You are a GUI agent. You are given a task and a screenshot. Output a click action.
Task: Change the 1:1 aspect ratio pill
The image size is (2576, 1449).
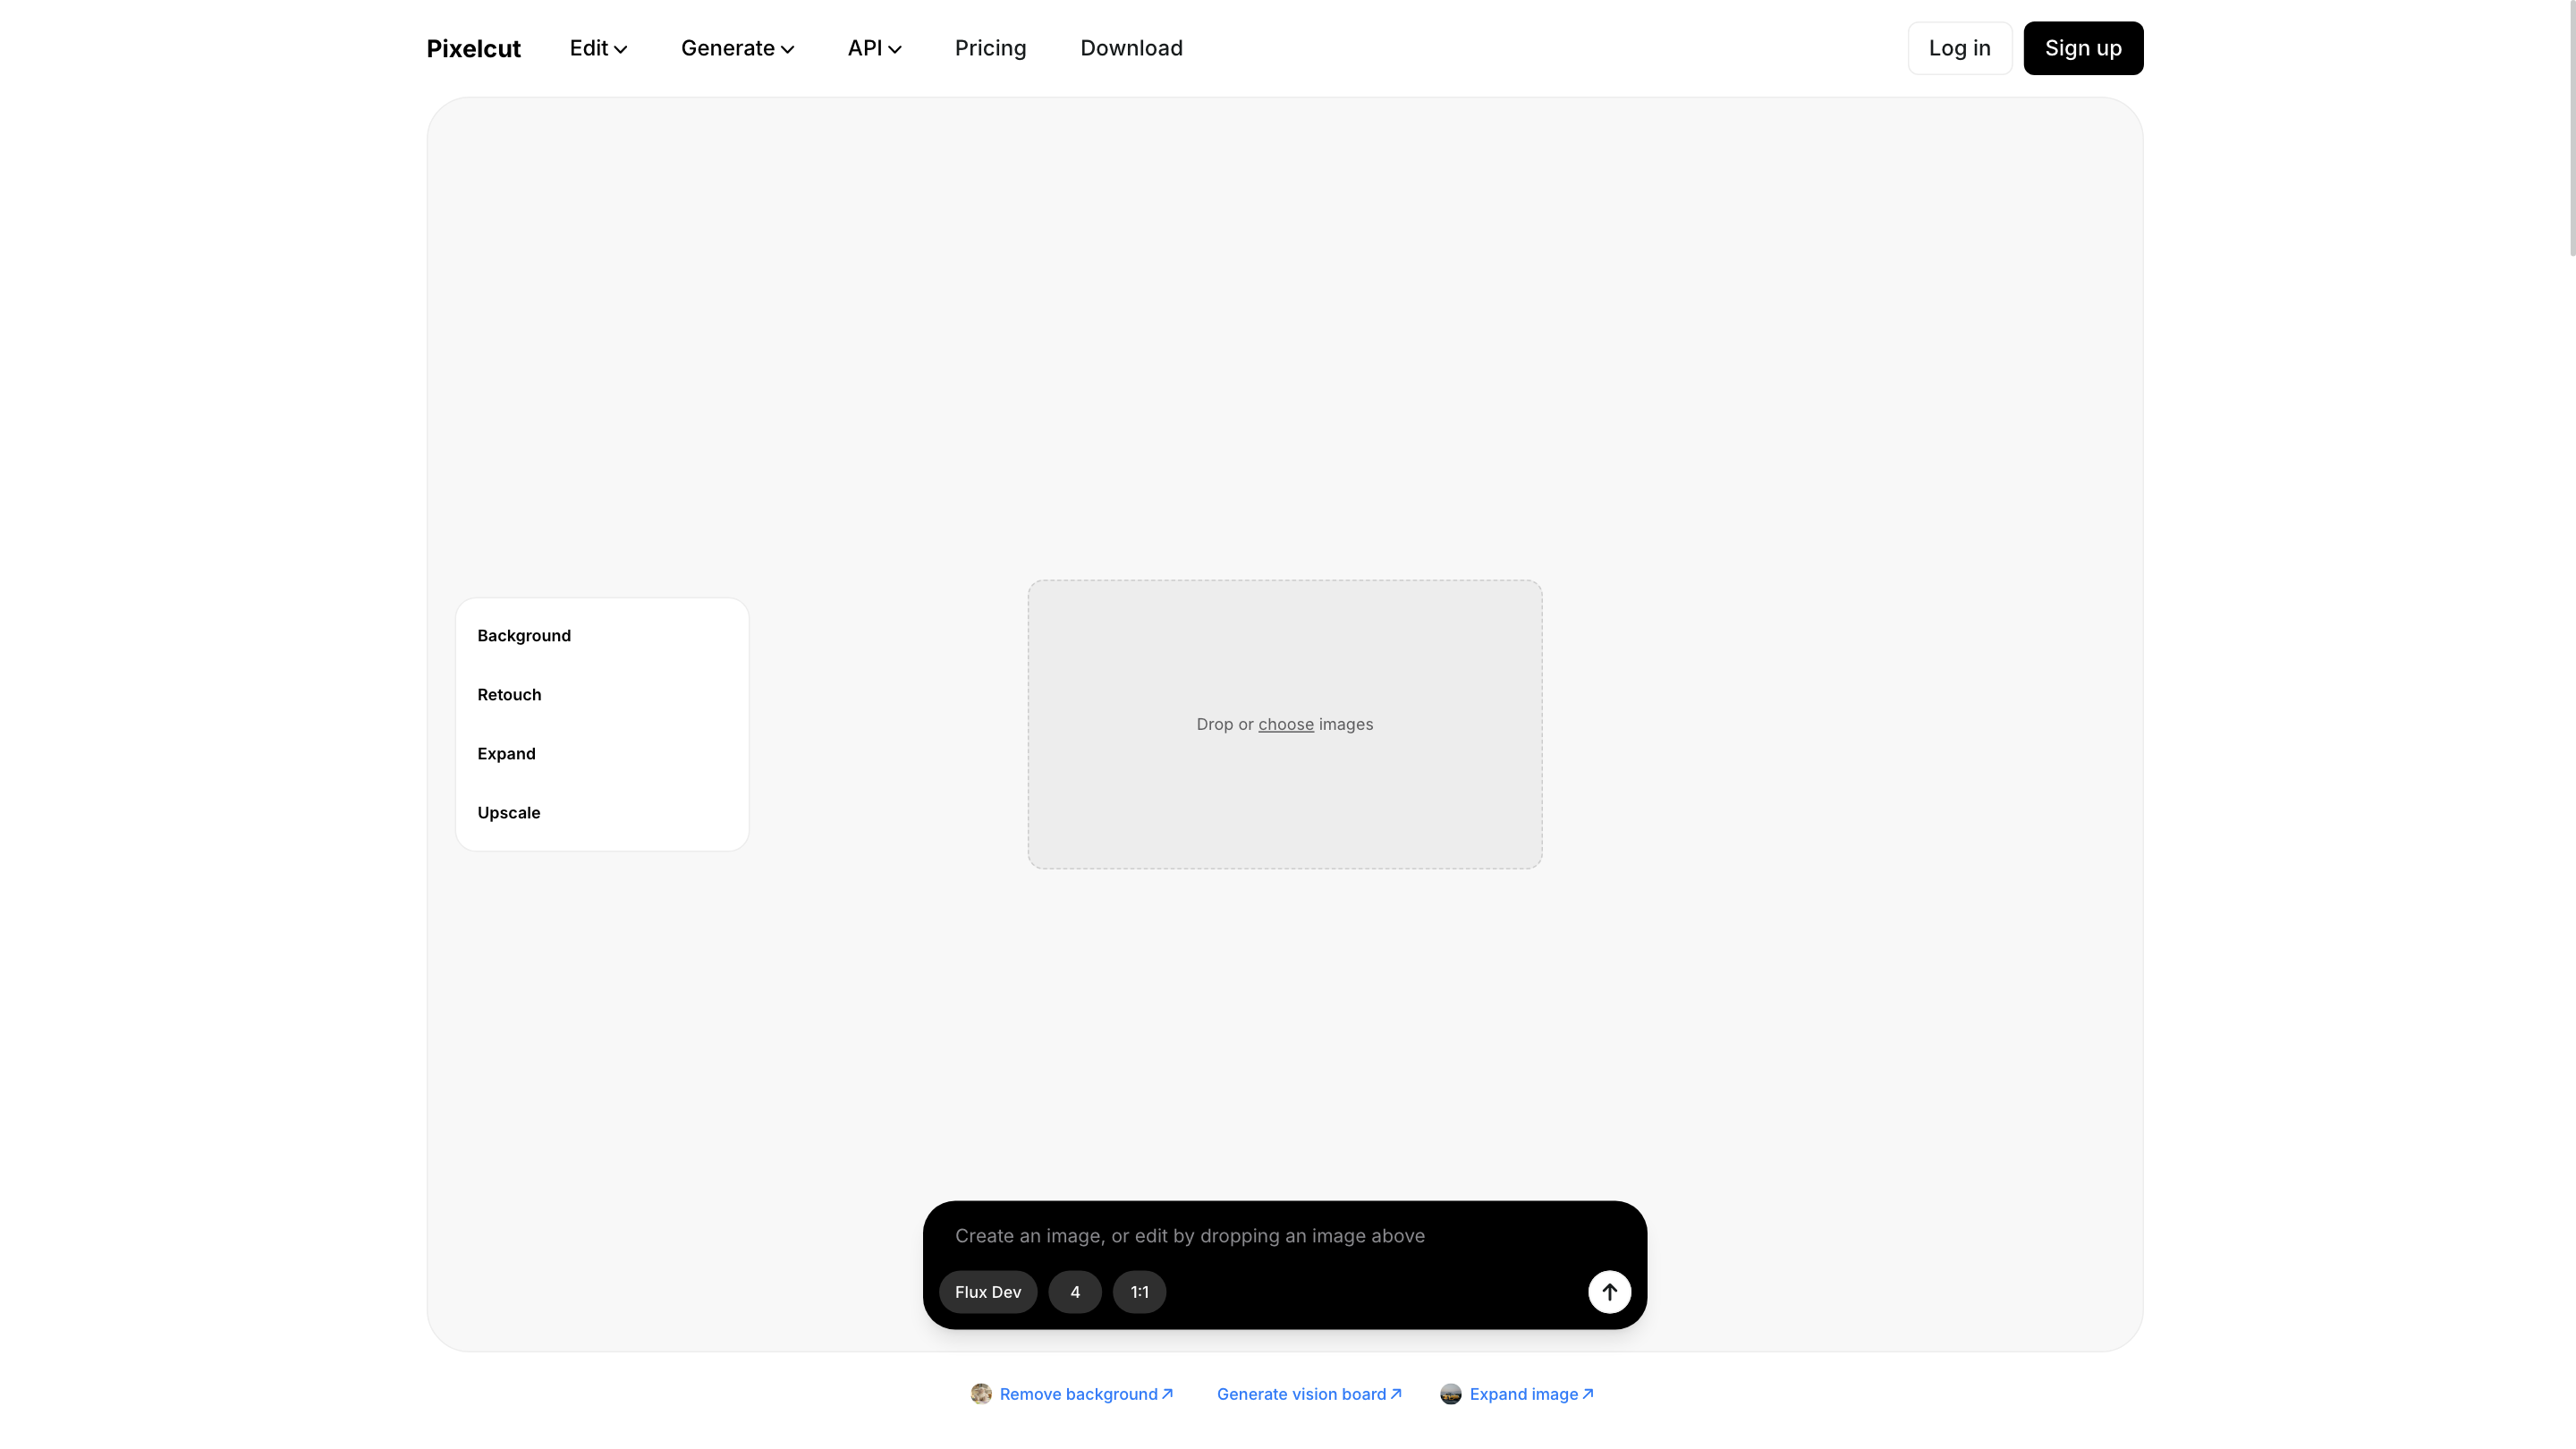1139,1292
